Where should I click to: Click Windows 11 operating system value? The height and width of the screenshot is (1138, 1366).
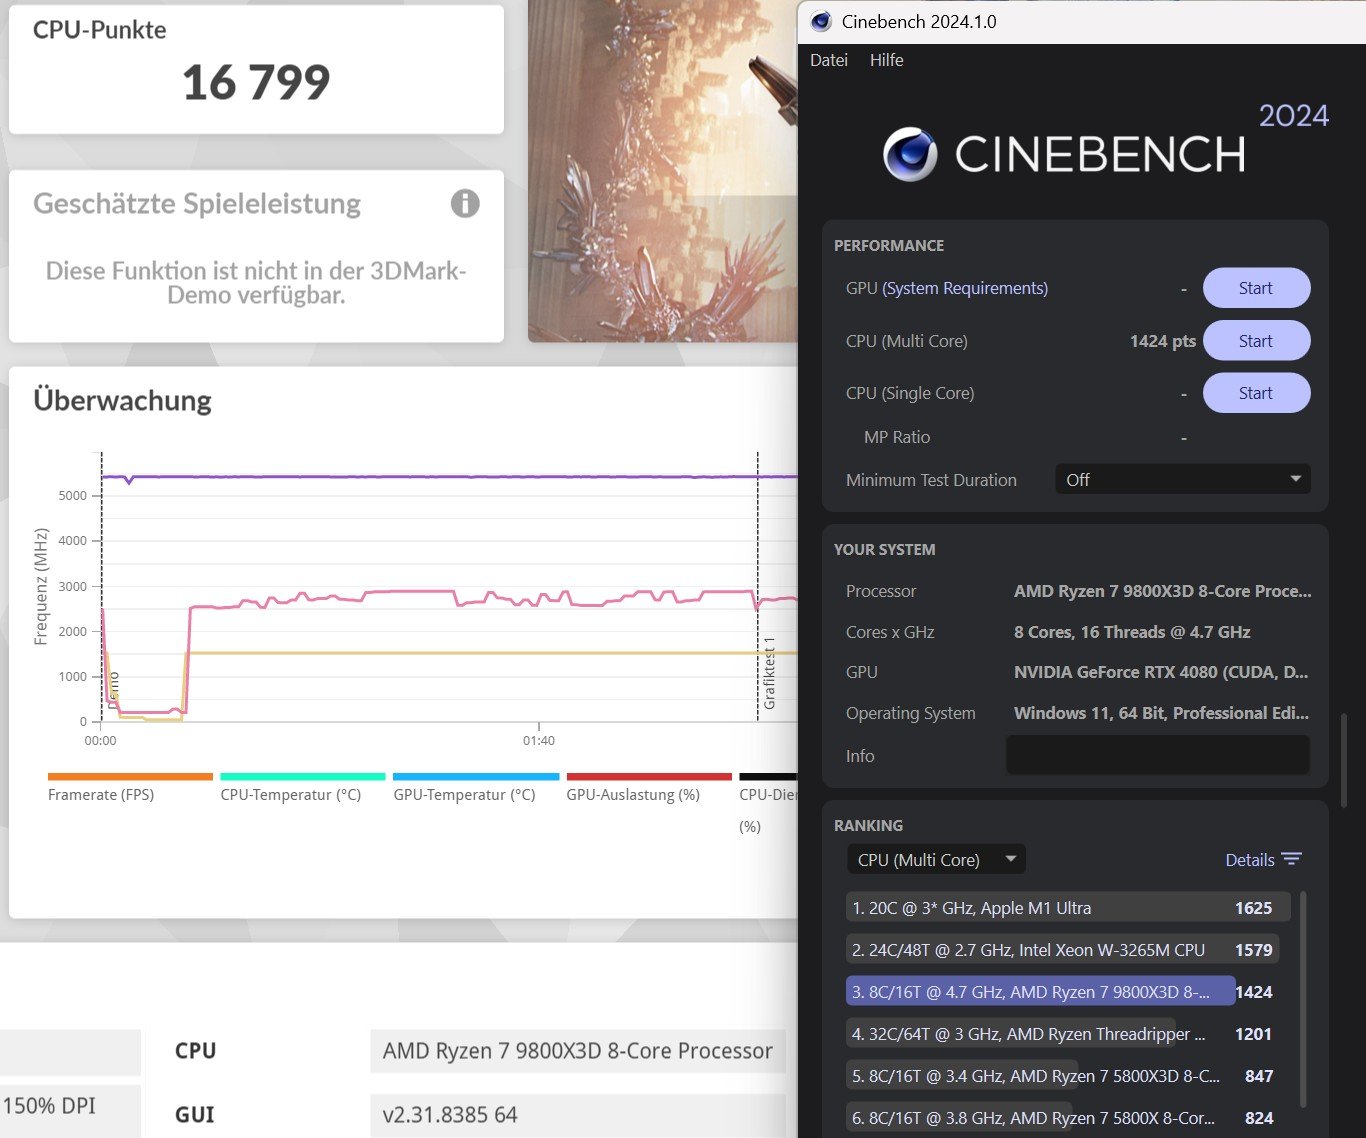point(1161,713)
